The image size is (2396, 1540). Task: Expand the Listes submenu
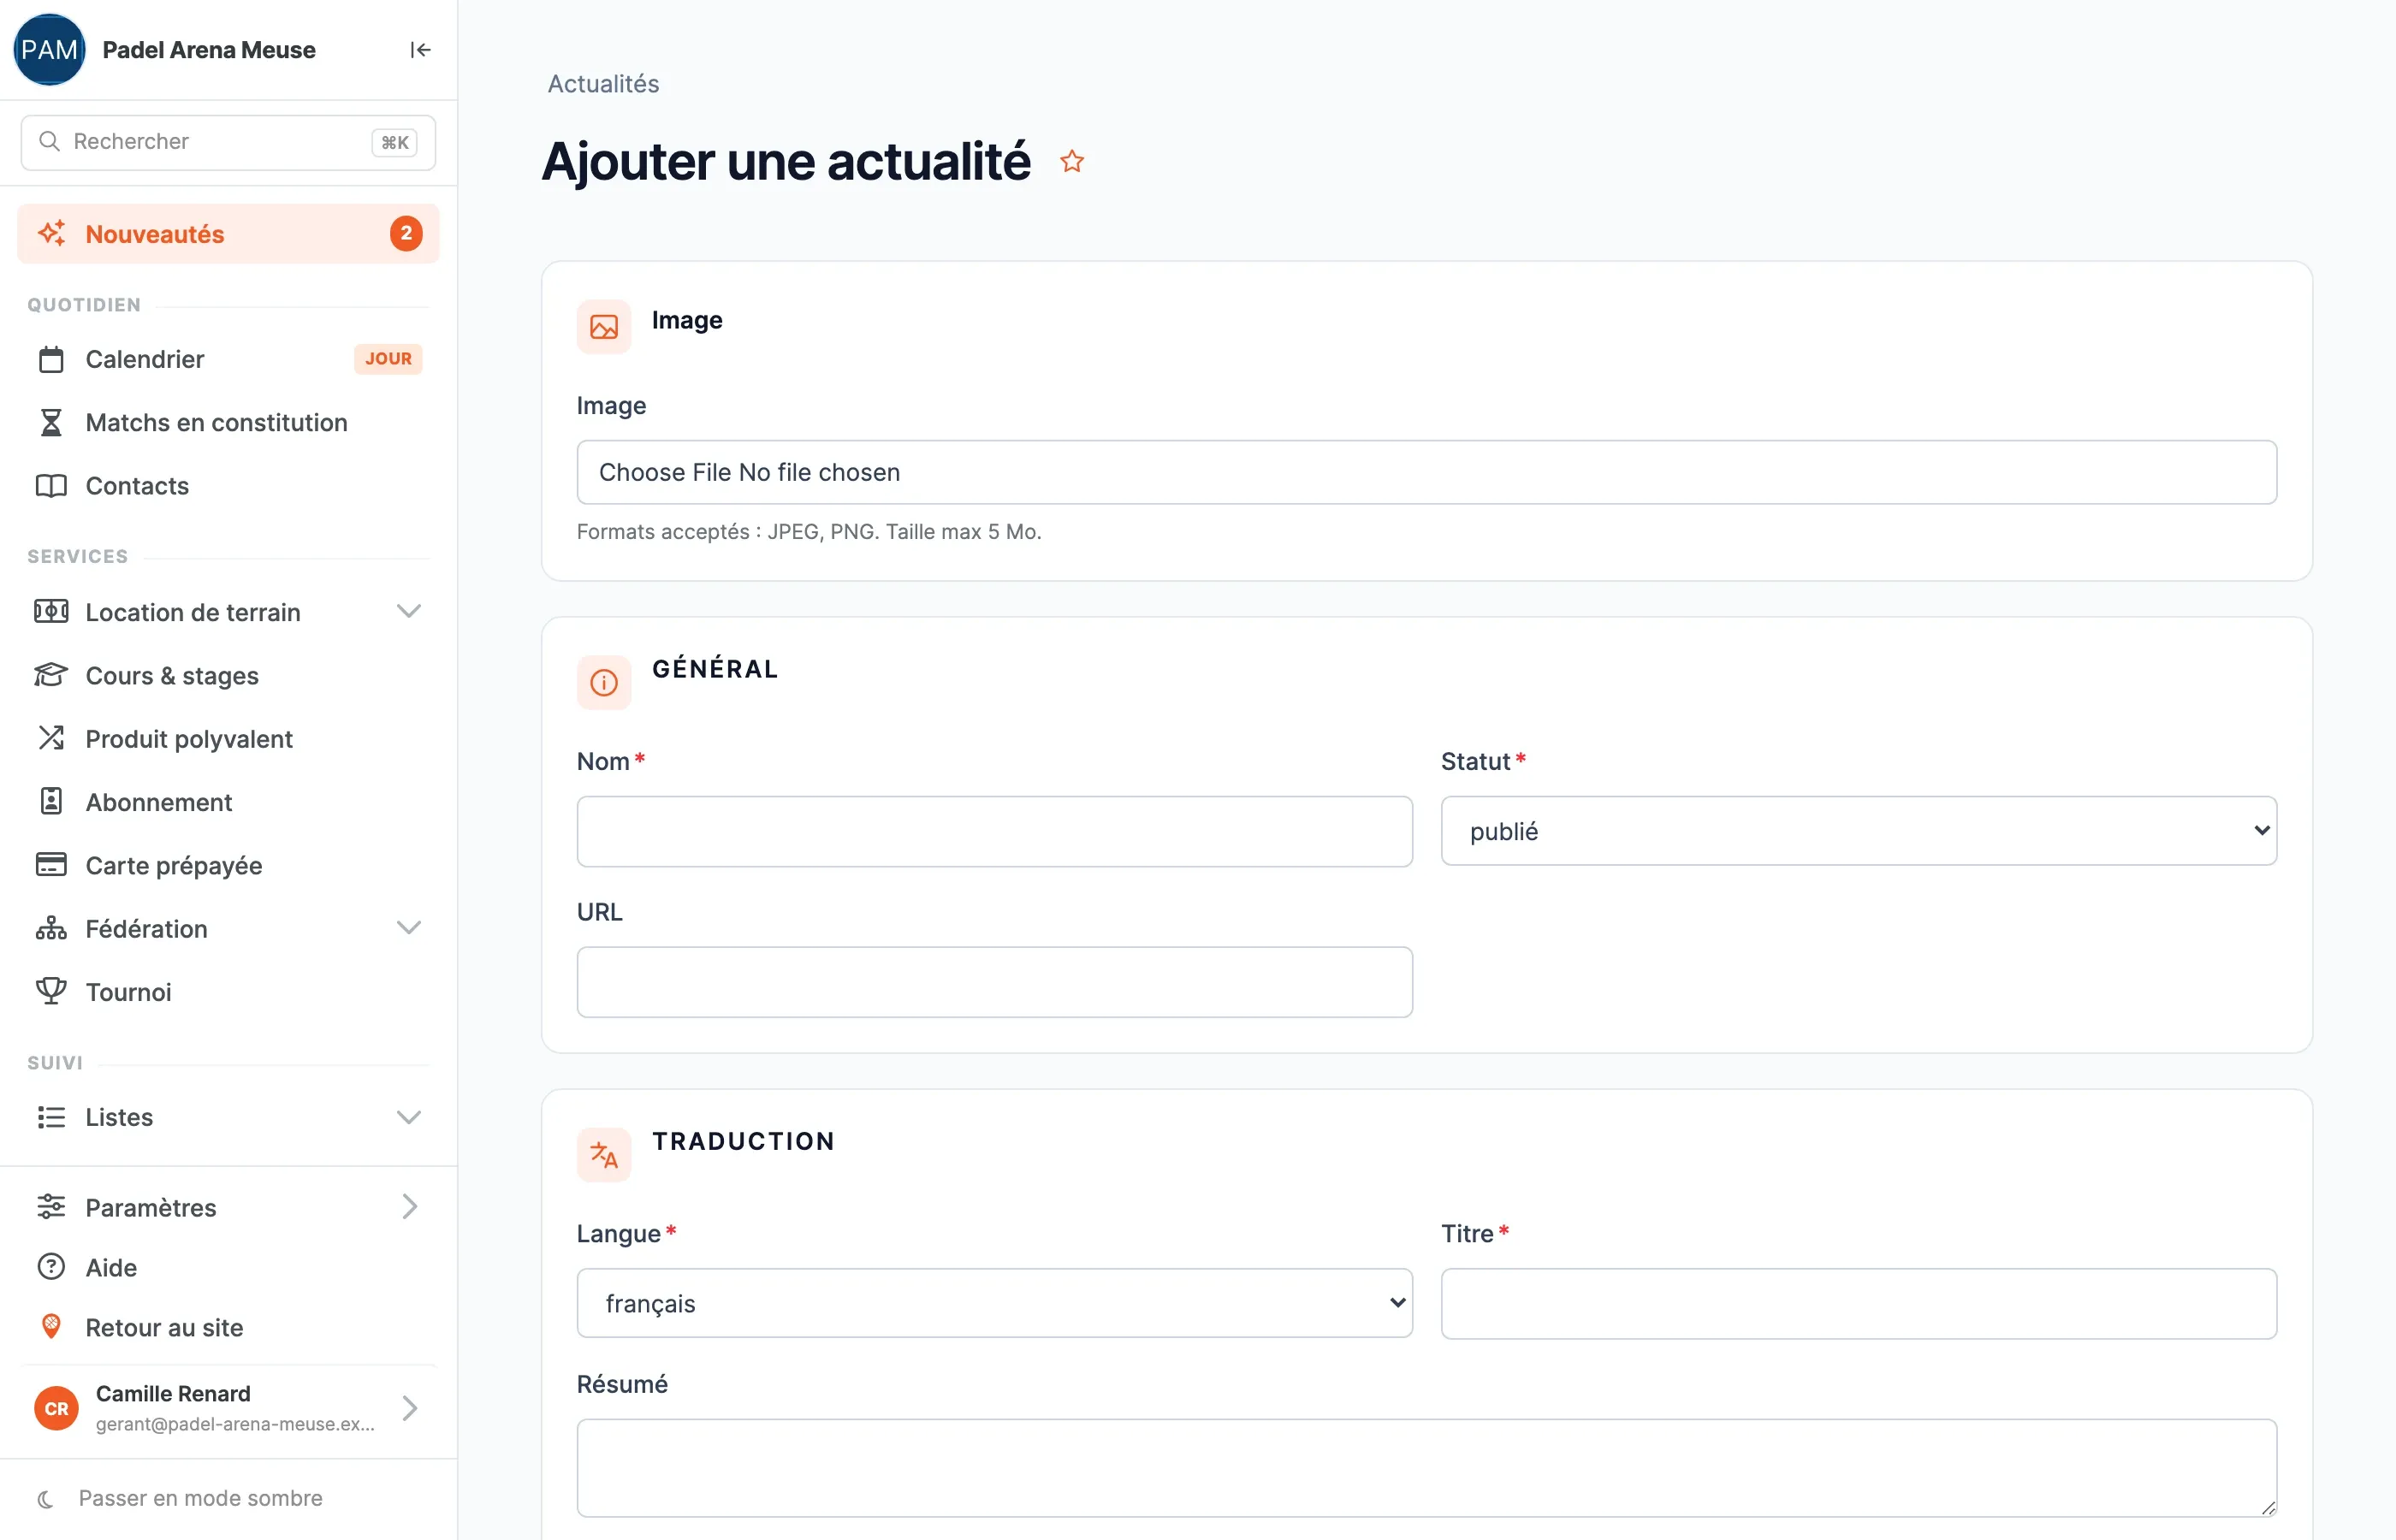pos(408,1117)
